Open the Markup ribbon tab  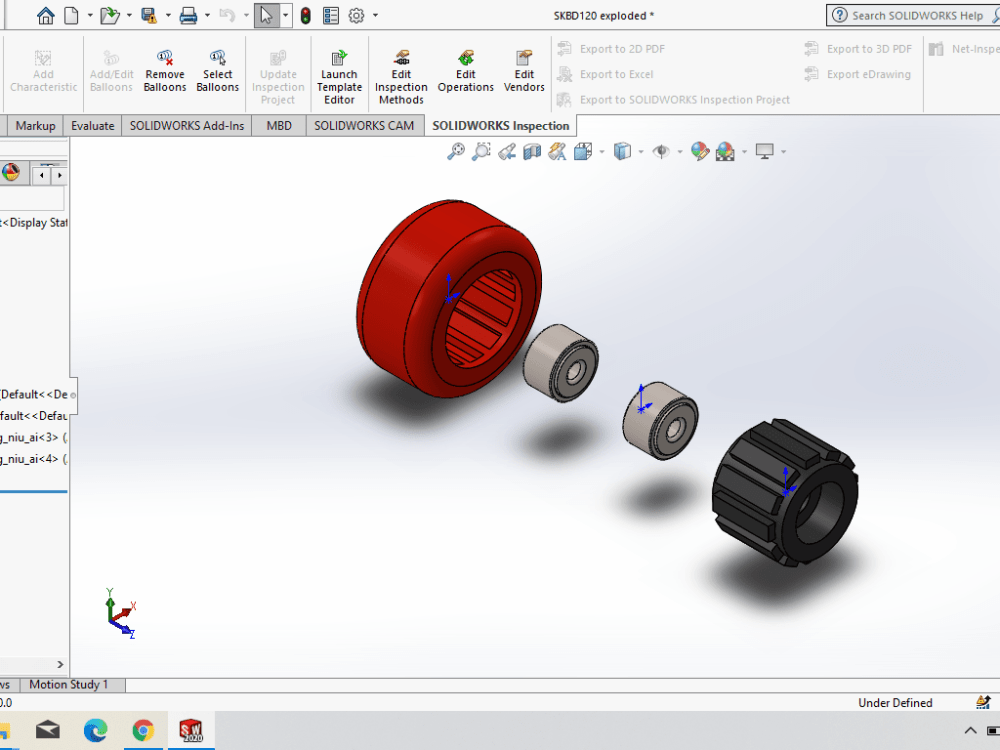pos(35,125)
